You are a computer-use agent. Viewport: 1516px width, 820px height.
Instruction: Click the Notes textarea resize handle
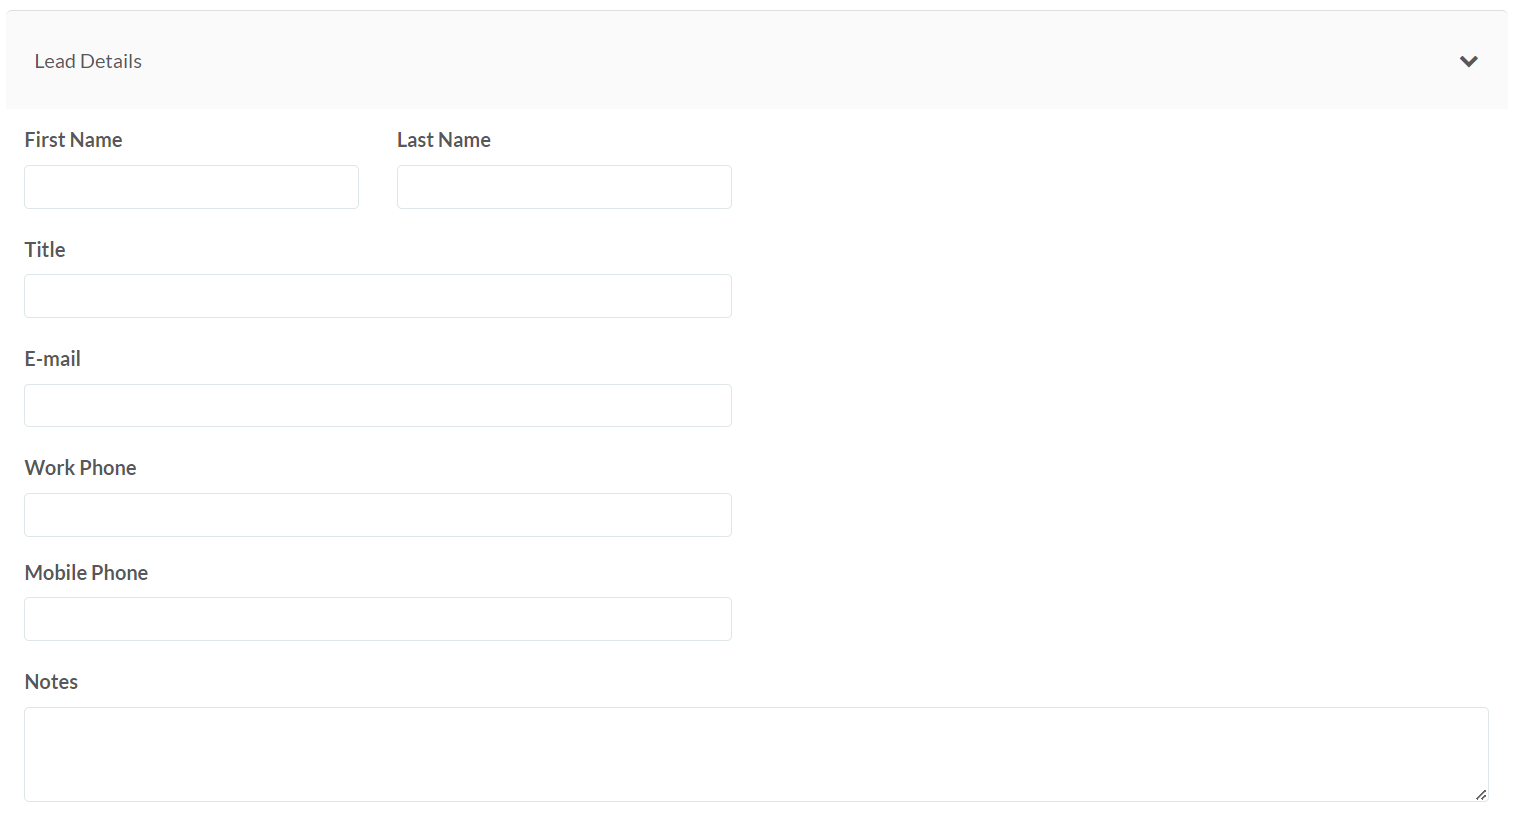pyautogui.click(x=1480, y=796)
